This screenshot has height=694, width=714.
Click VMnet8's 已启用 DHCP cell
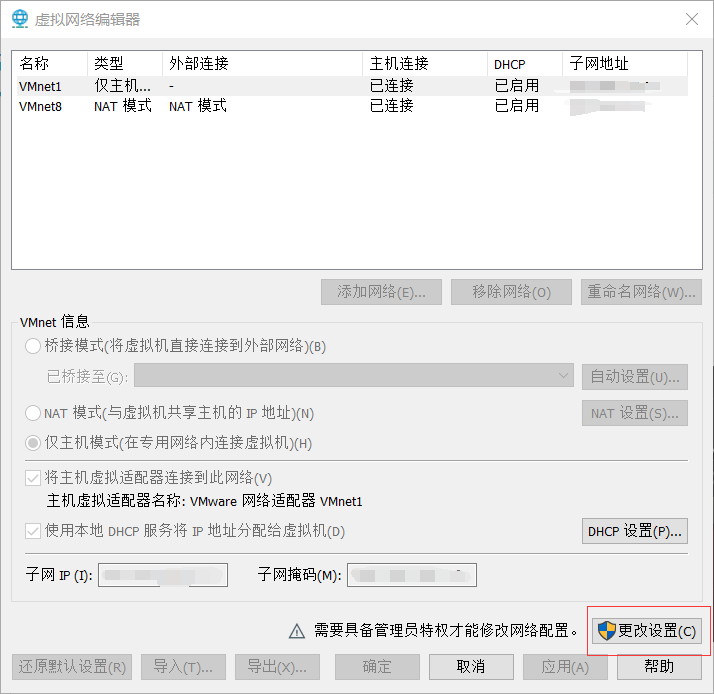pos(516,106)
